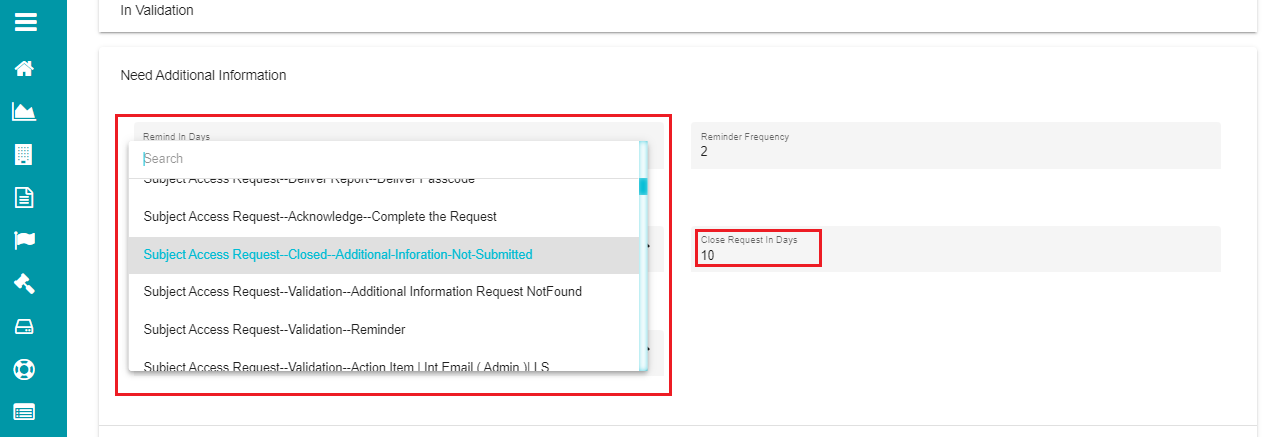This screenshot has width=1280, height=437.
Task: Click the building icon in sidebar
Action: point(25,154)
